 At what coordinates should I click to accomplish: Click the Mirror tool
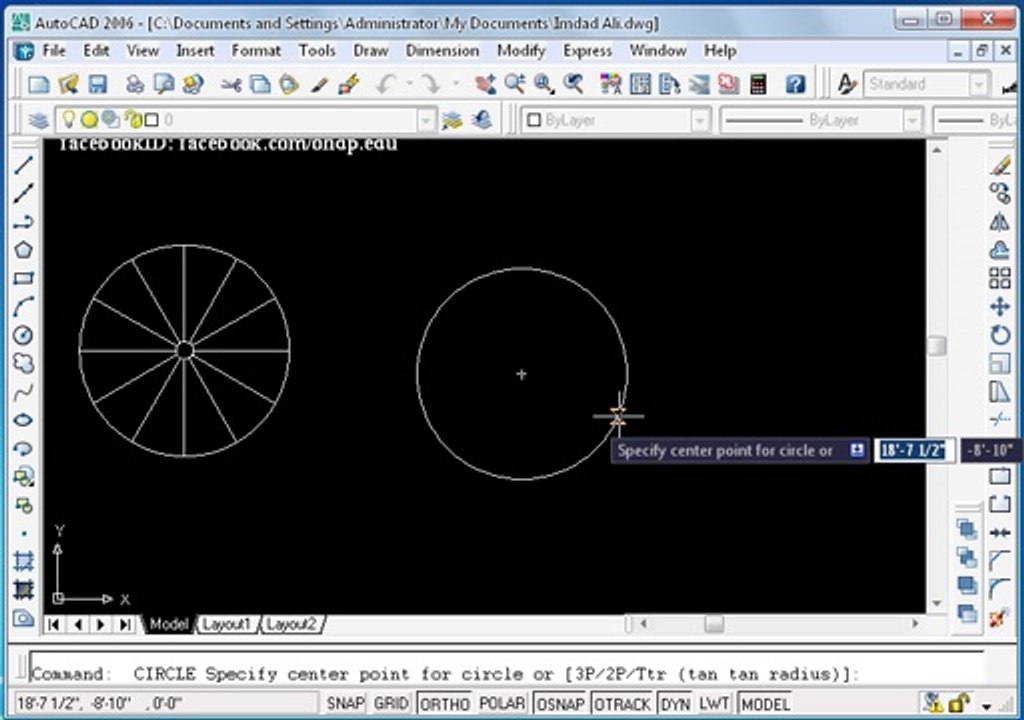click(x=999, y=221)
